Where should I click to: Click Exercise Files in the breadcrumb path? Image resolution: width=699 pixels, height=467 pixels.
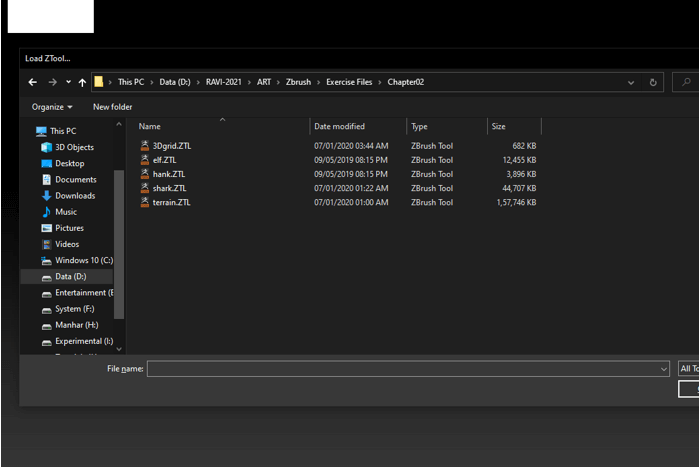pyautogui.click(x=349, y=82)
